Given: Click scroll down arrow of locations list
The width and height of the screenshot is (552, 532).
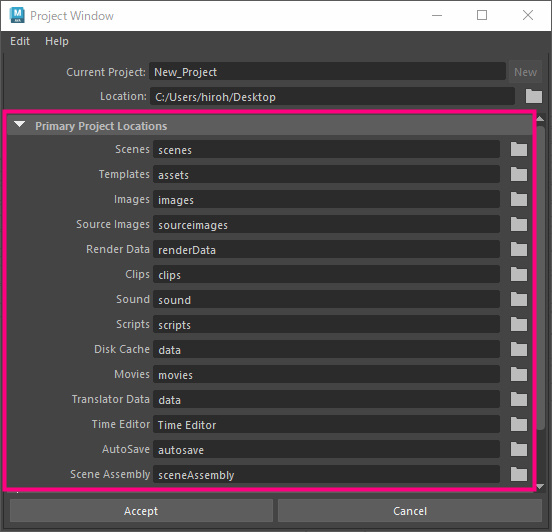Looking at the screenshot, I should click(540, 487).
